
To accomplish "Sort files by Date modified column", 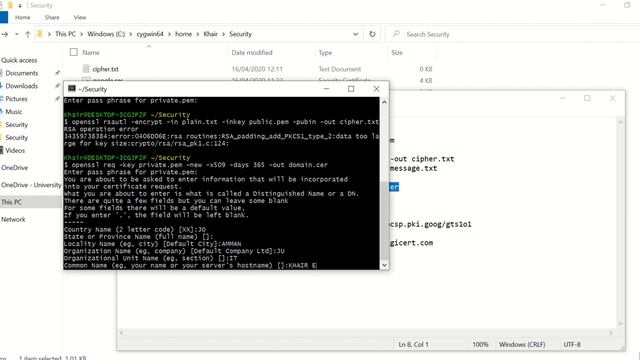I will tap(252, 52).
